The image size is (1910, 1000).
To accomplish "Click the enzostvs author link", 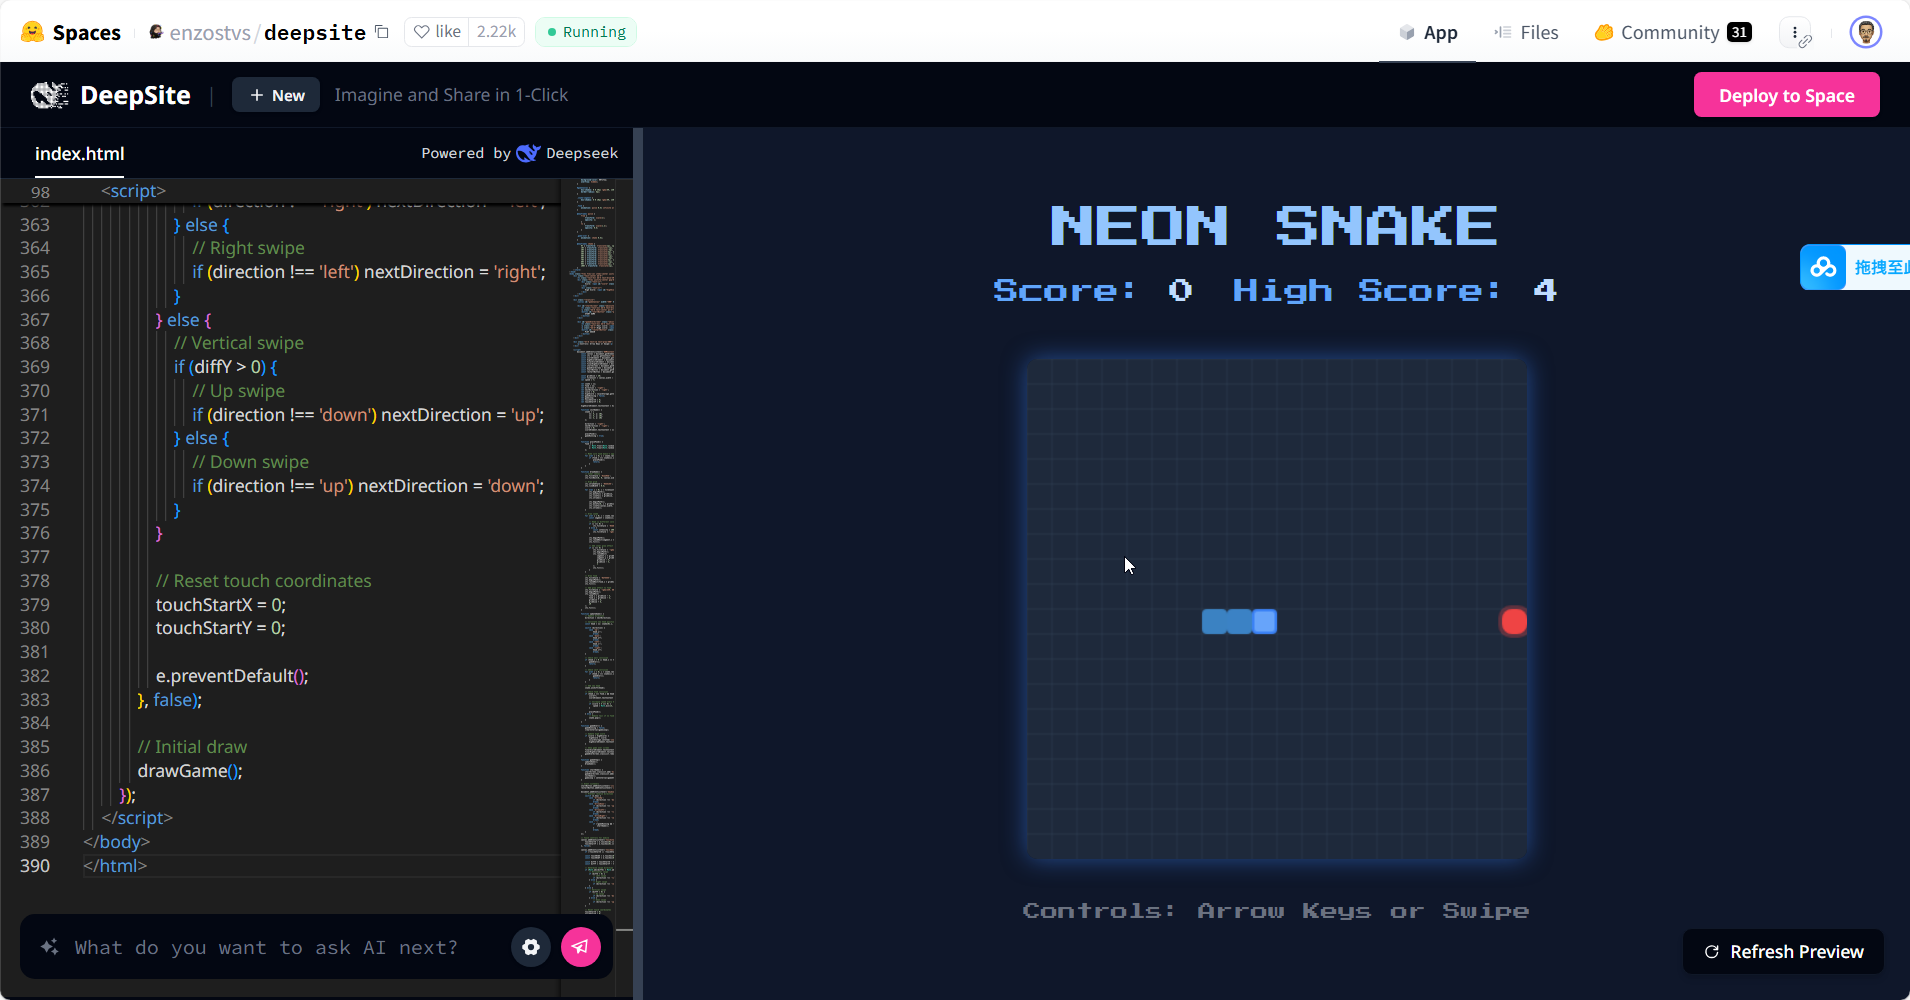I will pyautogui.click(x=210, y=32).
